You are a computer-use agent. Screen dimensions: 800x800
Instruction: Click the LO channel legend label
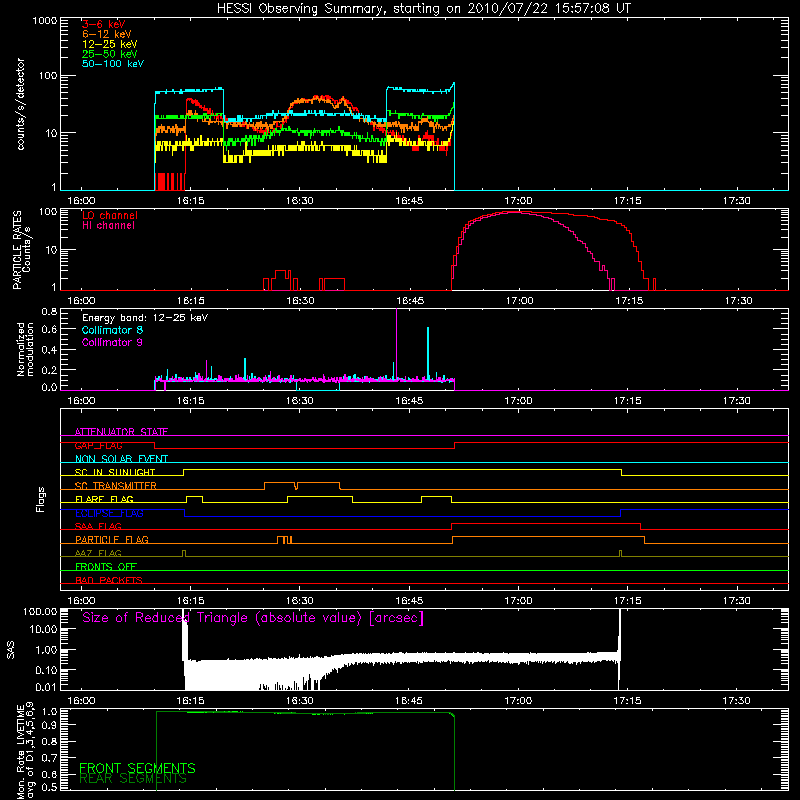click(x=110, y=215)
